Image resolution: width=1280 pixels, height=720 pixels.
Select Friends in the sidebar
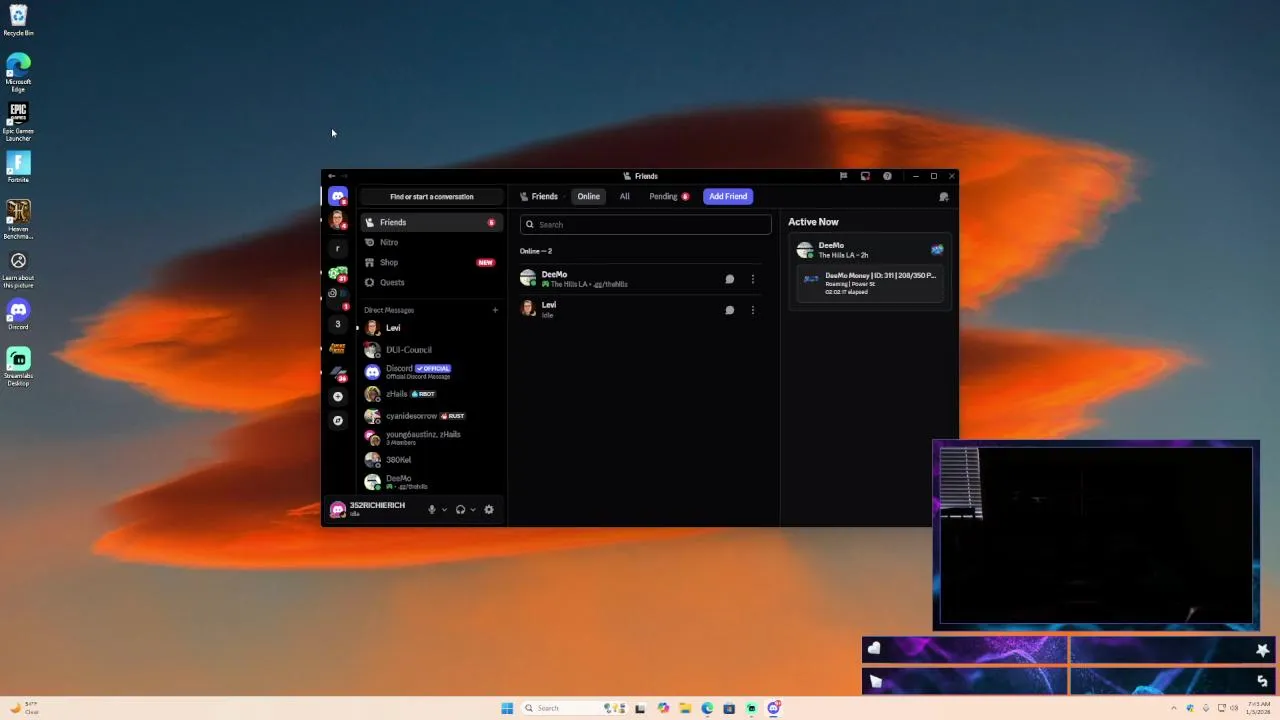tap(431, 222)
